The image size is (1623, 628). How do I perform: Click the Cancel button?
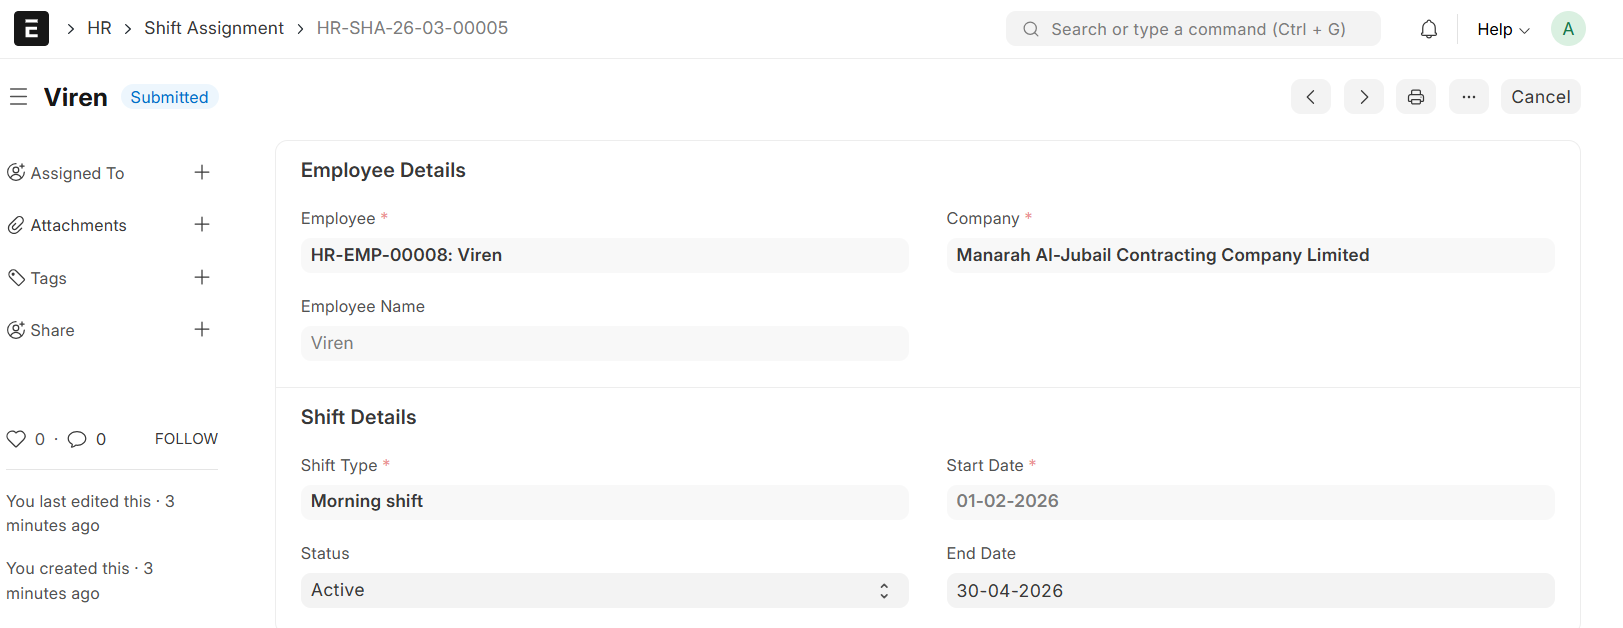coord(1540,97)
